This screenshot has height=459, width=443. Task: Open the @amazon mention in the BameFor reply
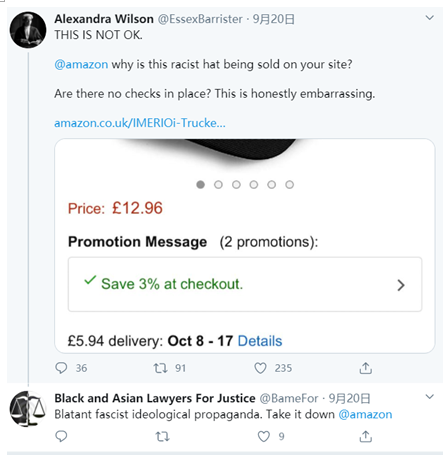[x=365, y=414]
